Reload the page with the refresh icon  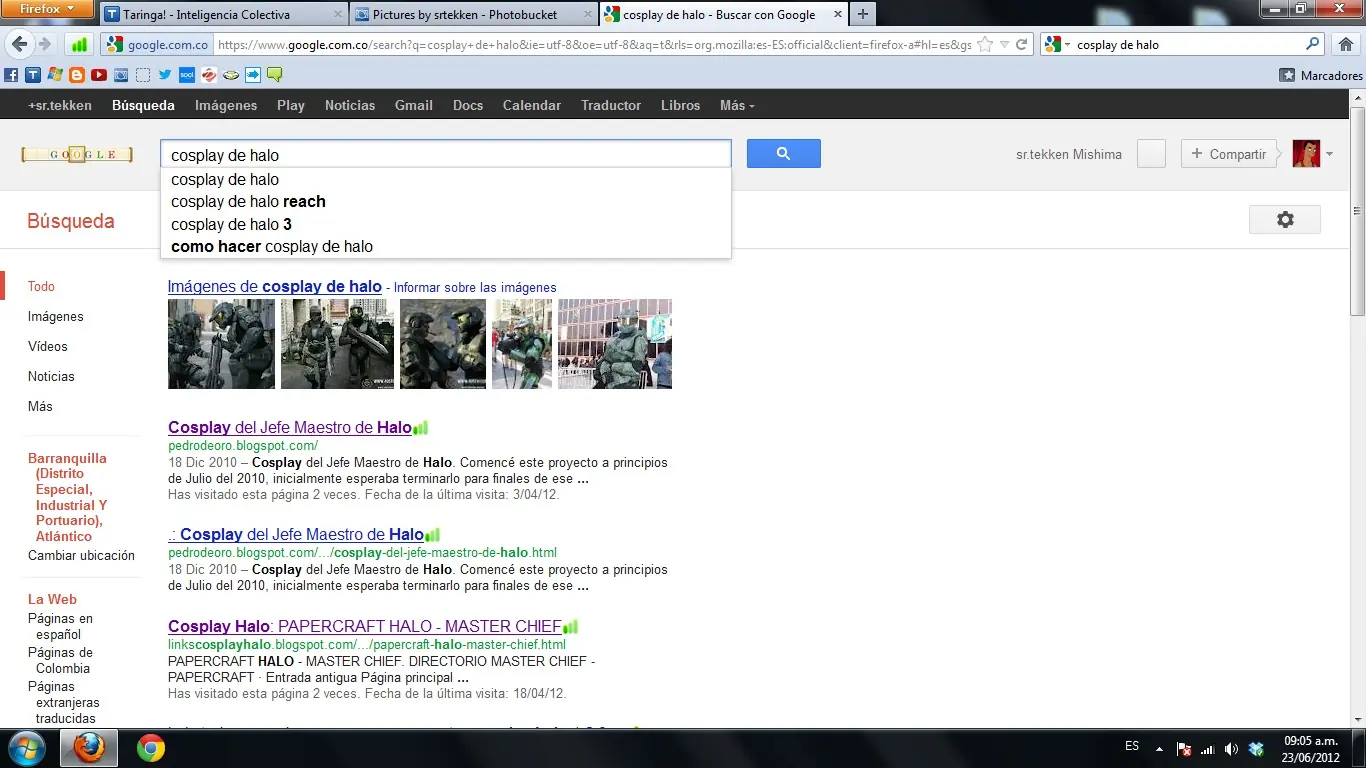click(x=1021, y=44)
